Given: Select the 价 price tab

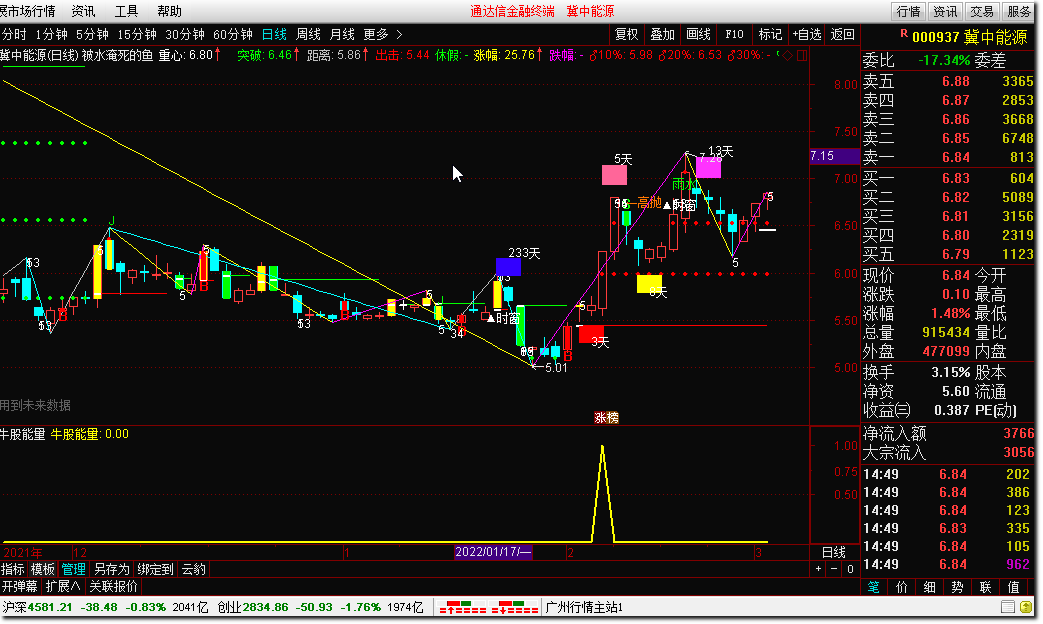Looking at the screenshot, I should tap(901, 587).
